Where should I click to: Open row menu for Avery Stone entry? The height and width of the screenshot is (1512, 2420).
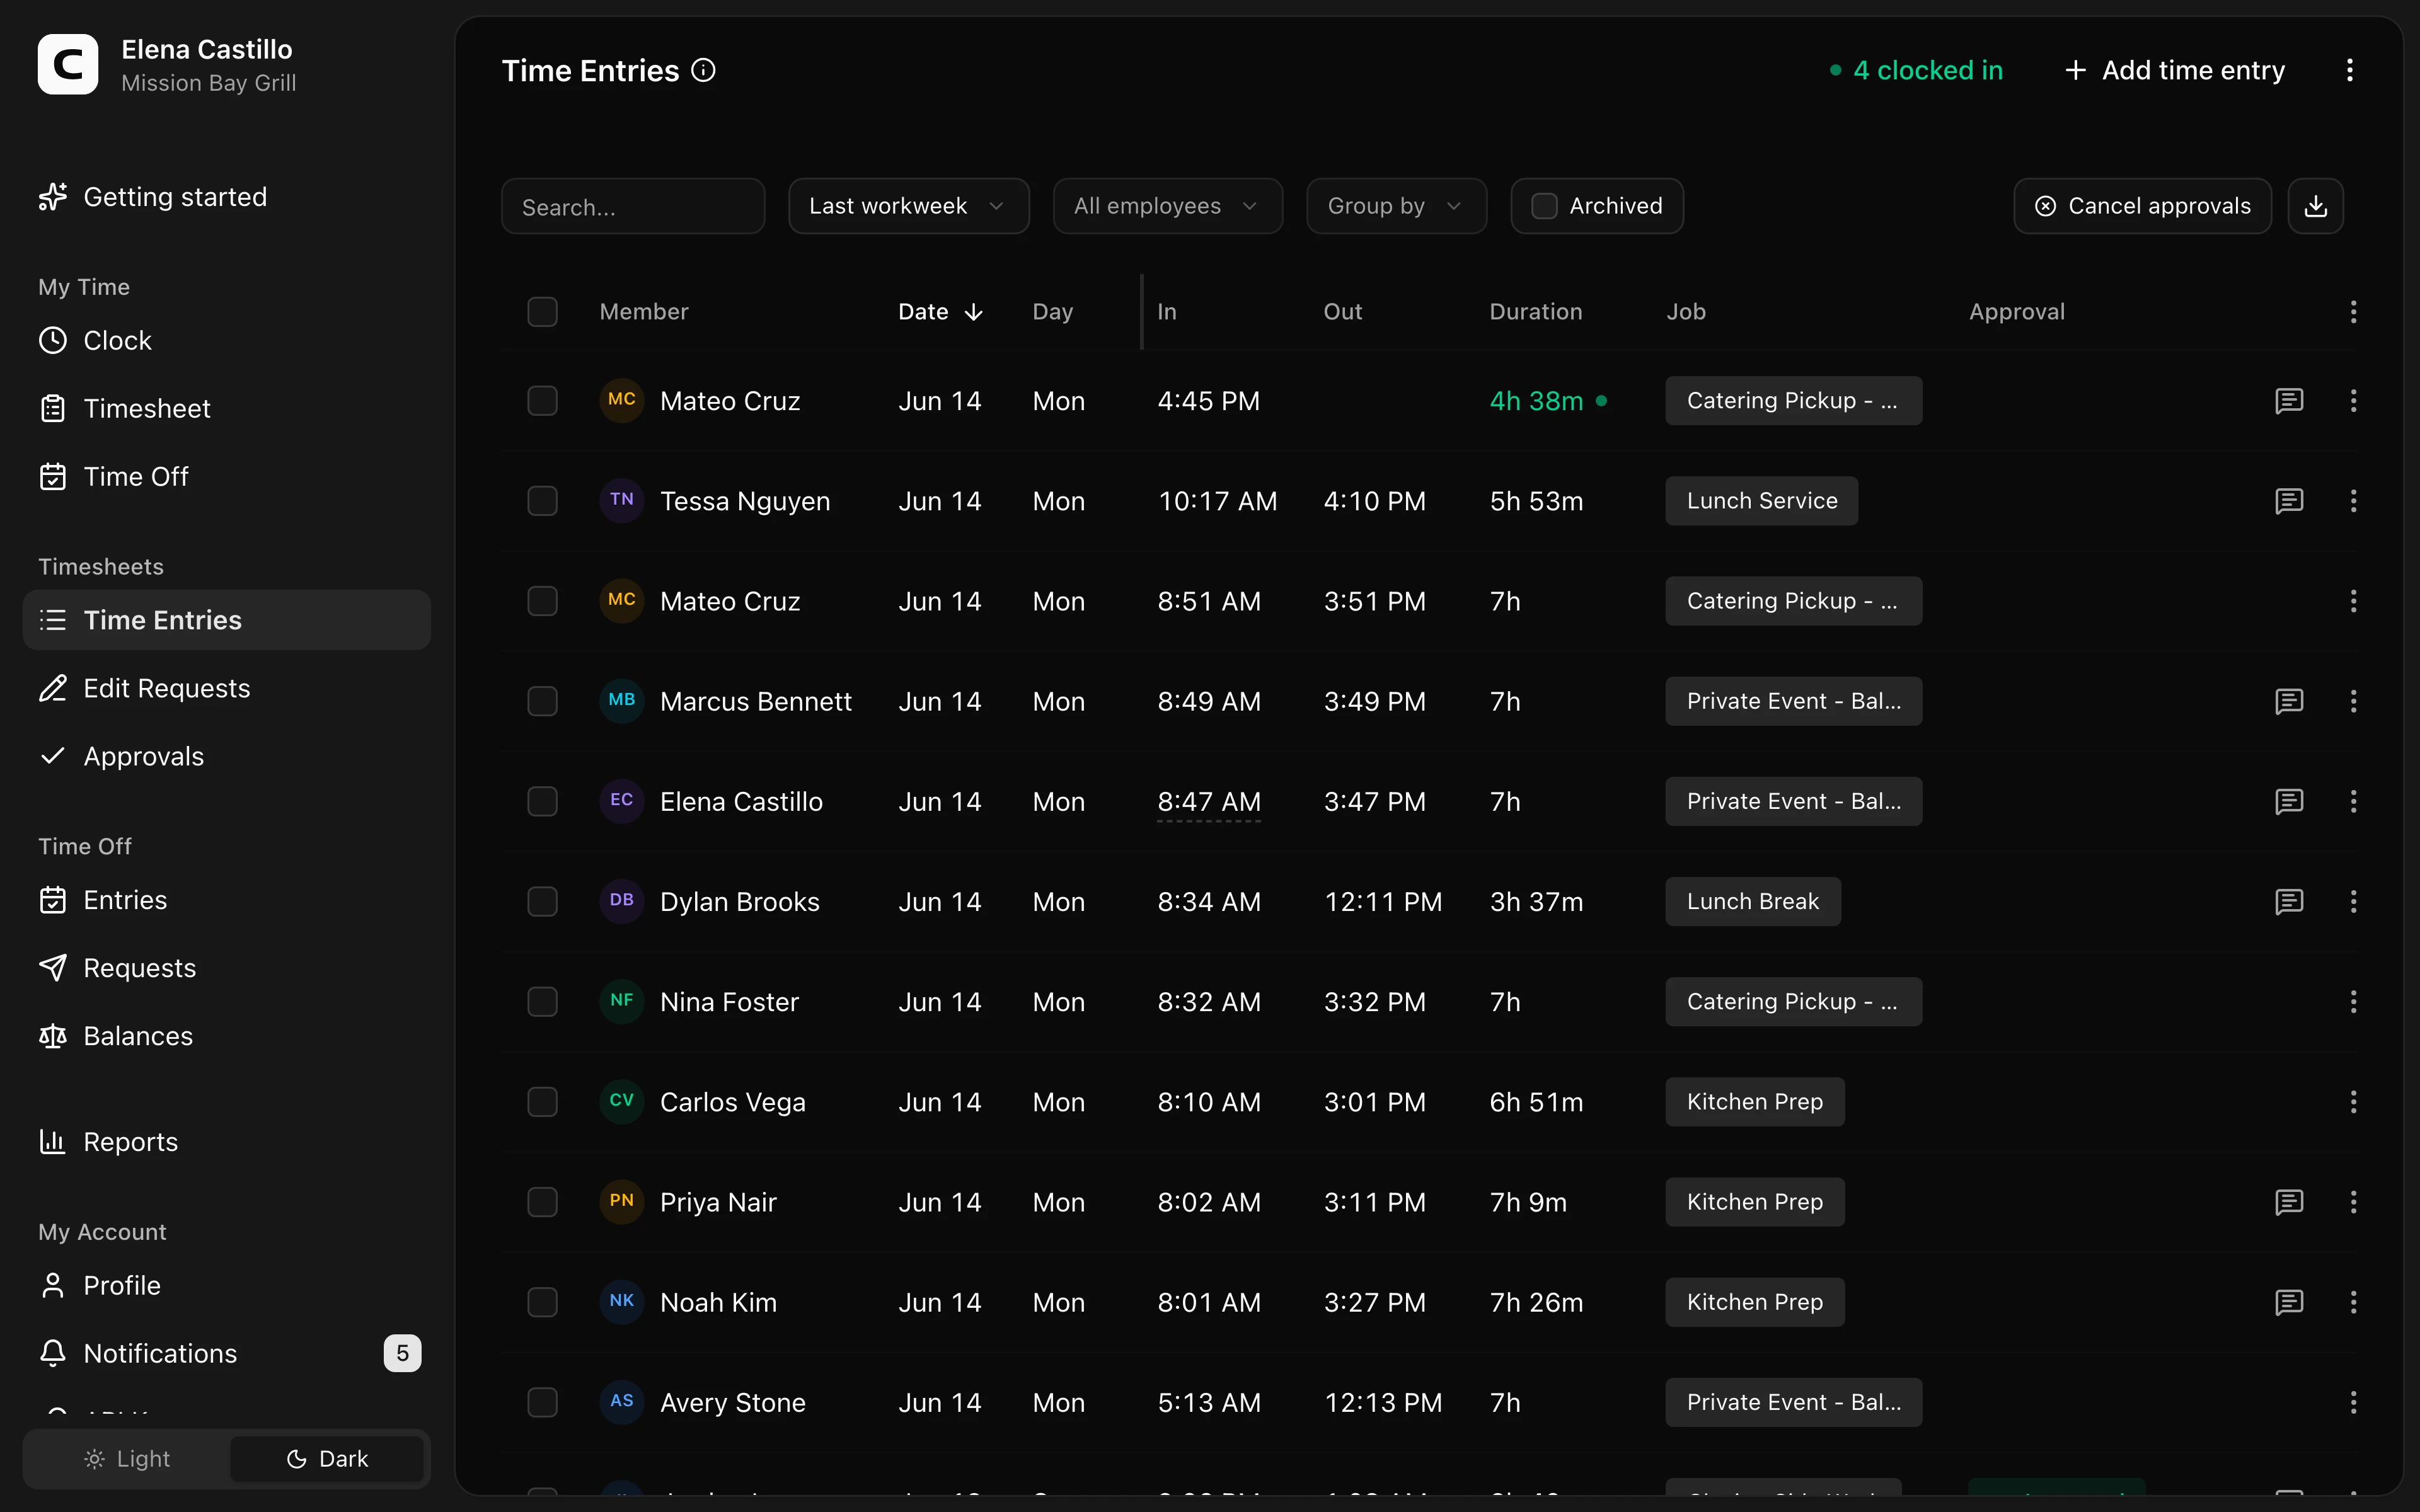tap(2353, 1402)
